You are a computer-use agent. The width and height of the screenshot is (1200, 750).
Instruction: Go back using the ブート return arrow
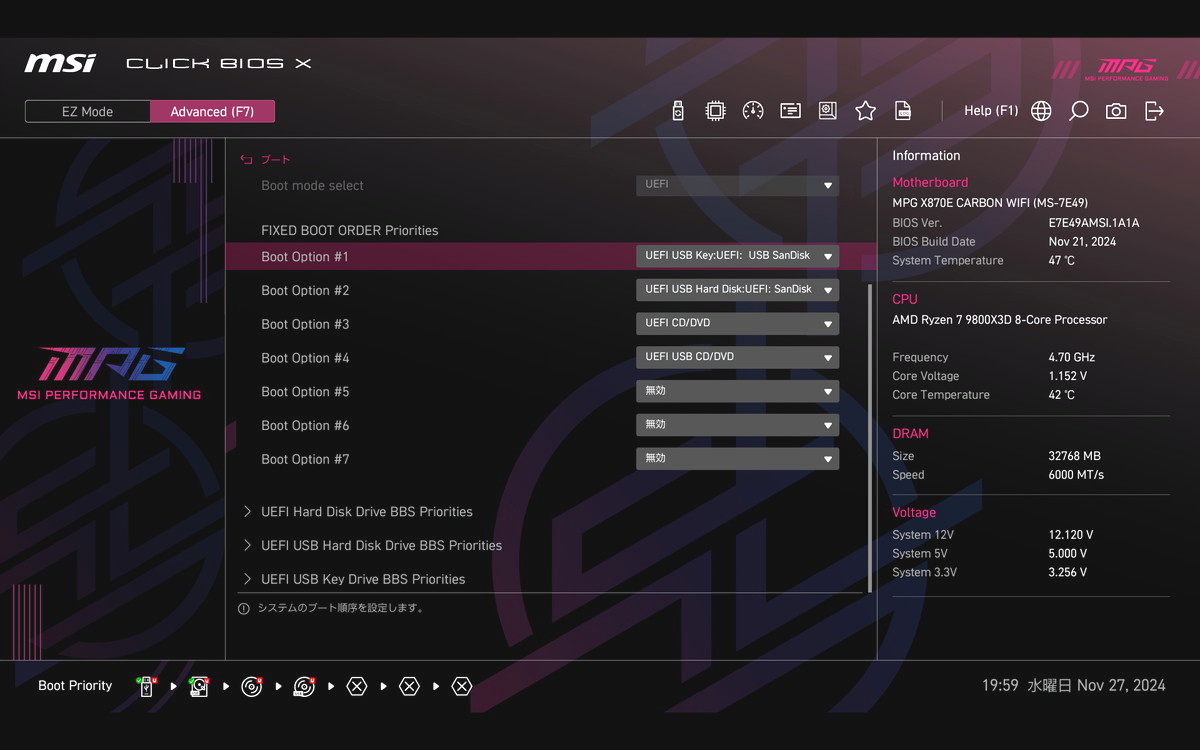coord(246,160)
